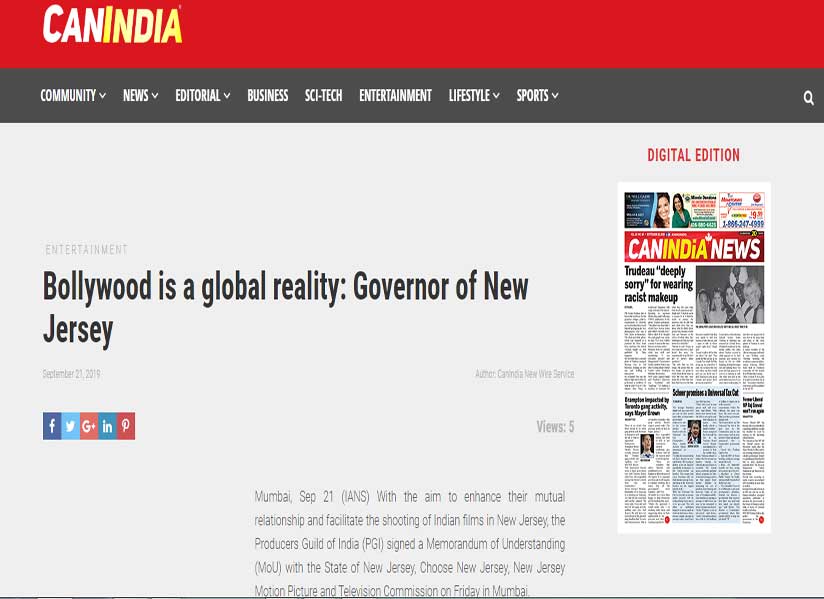
Task: Click the September 21, 2019 date
Action: pos(71,374)
